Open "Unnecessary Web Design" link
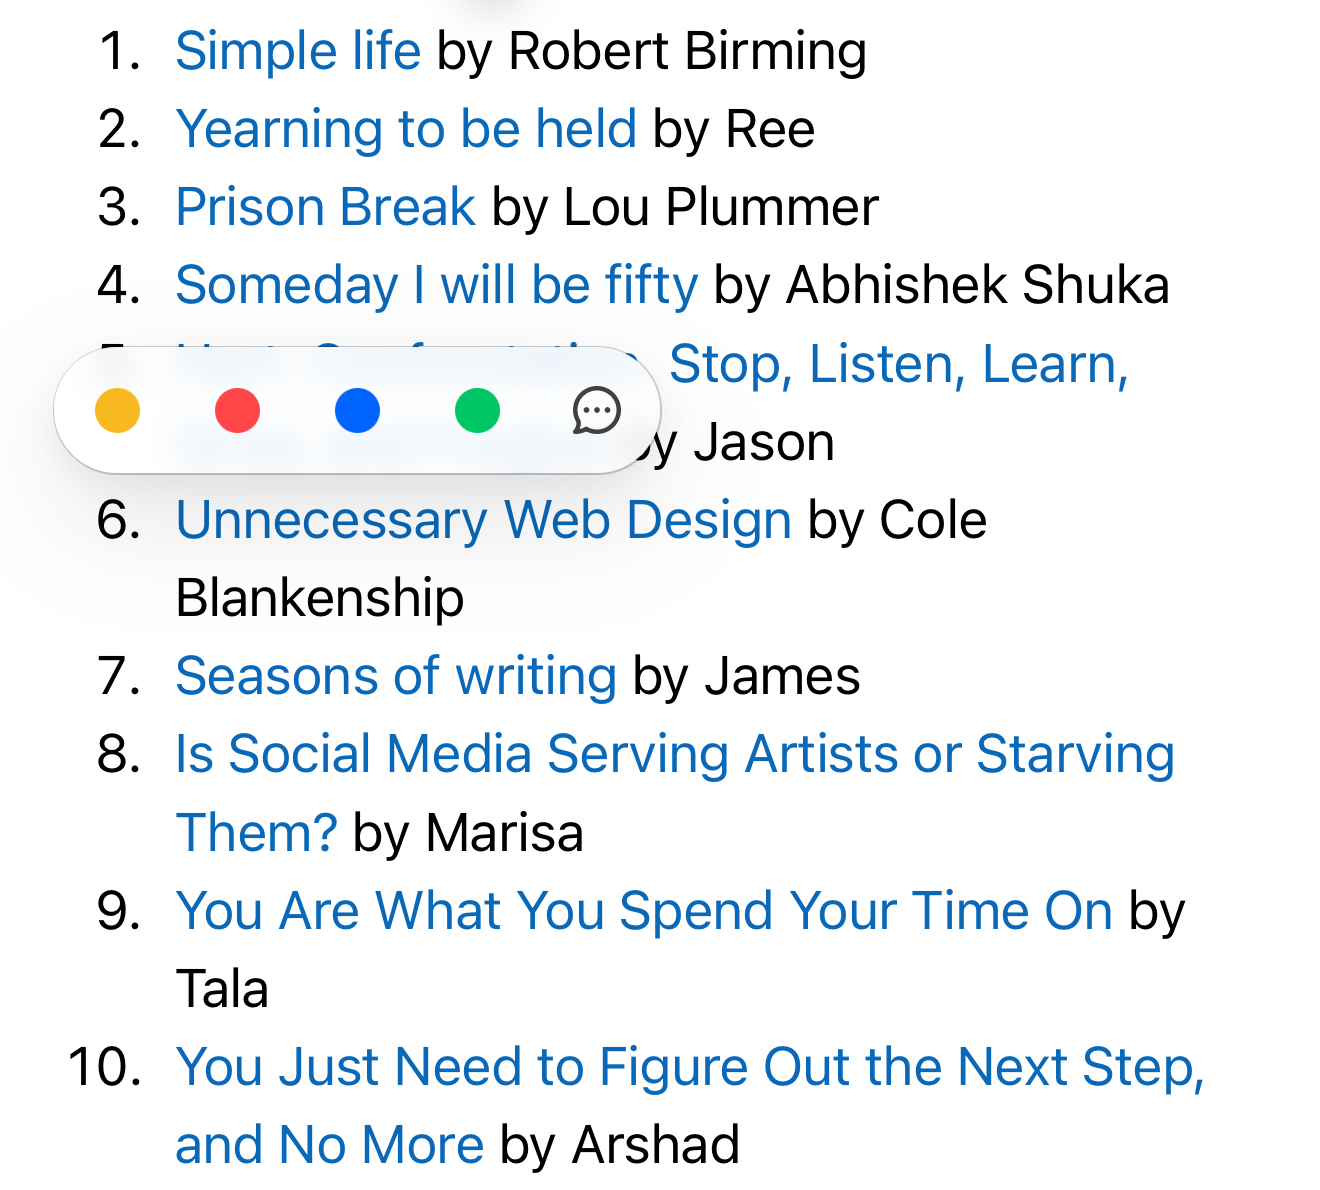Image resolution: width=1320 pixels, height=1190 pixels. pos(483,520)
